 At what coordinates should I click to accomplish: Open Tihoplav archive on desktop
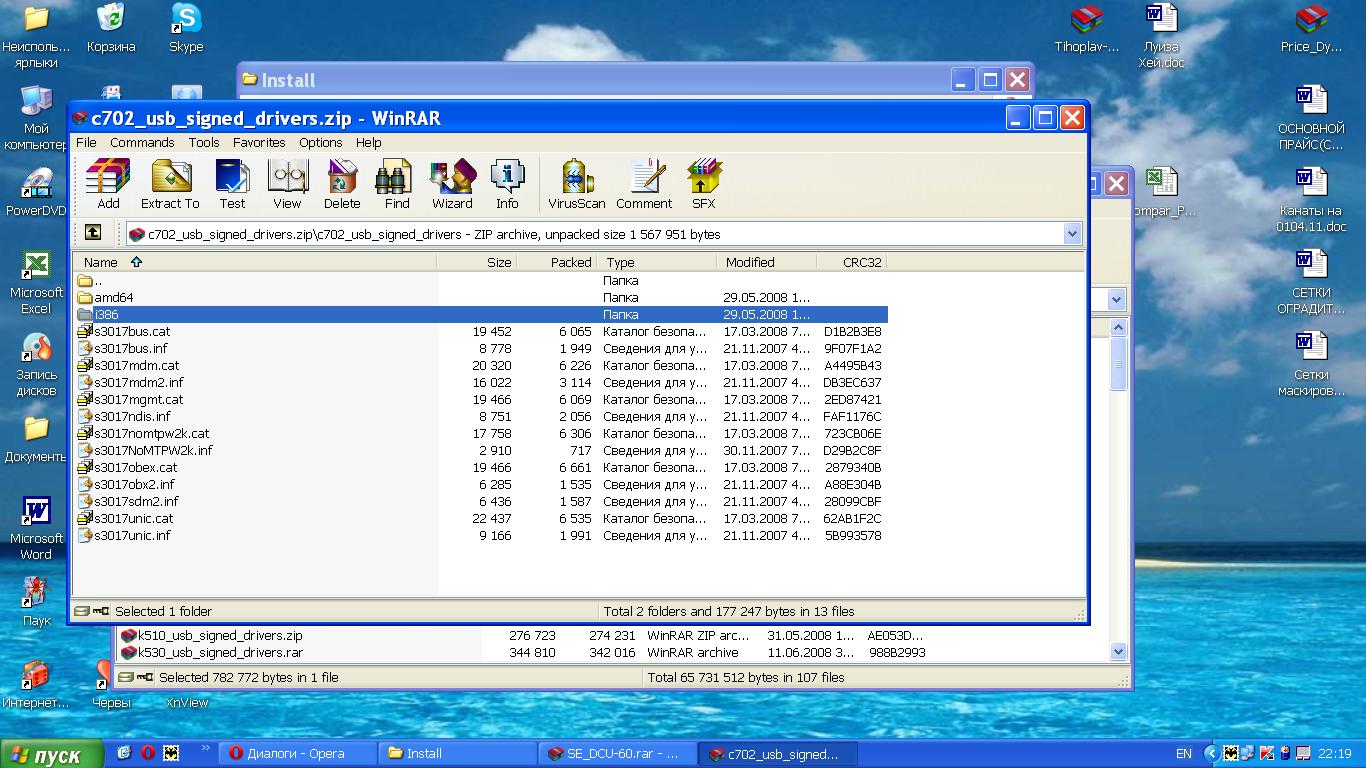click(x=1087, y=28)
